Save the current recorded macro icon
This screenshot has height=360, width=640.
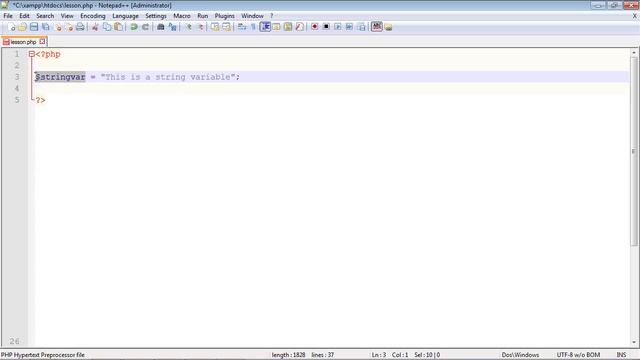(x=361, y=27)
